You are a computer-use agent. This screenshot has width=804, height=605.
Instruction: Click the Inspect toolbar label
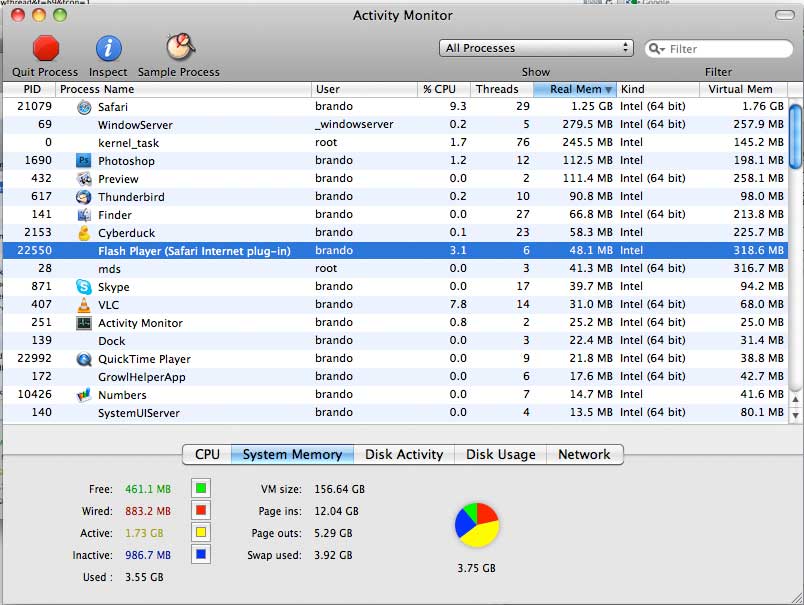pyautogui.click(x=108, y=72)
